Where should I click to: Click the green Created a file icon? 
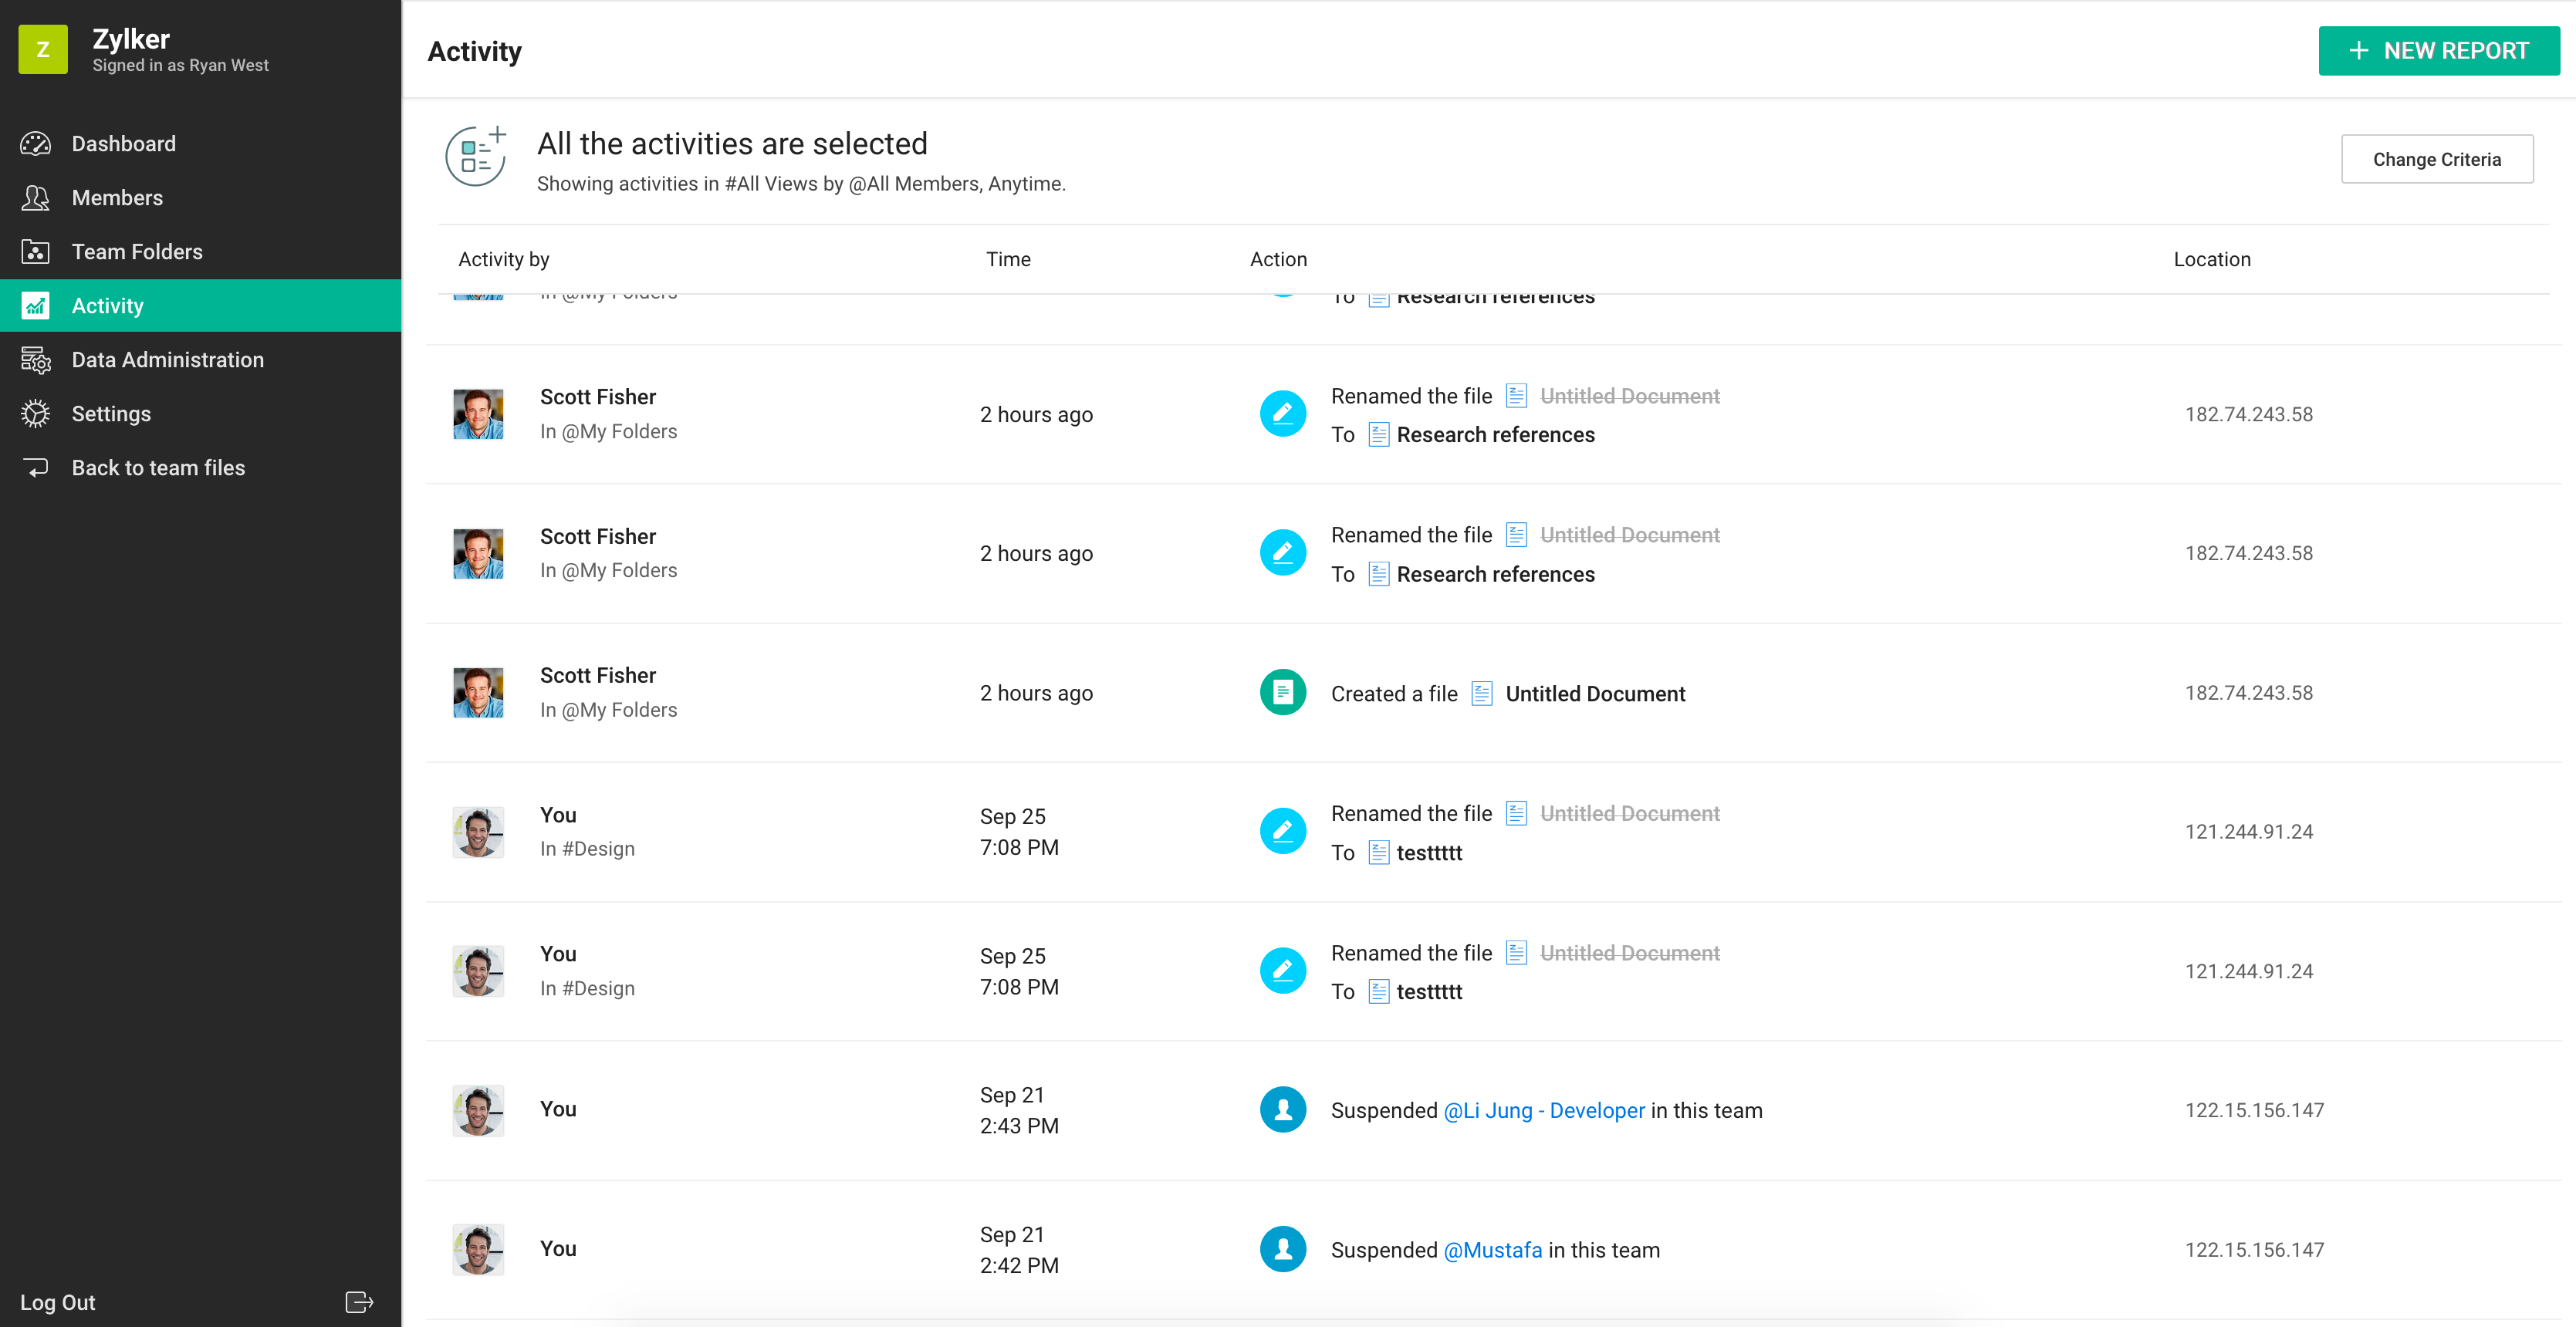1282,691
